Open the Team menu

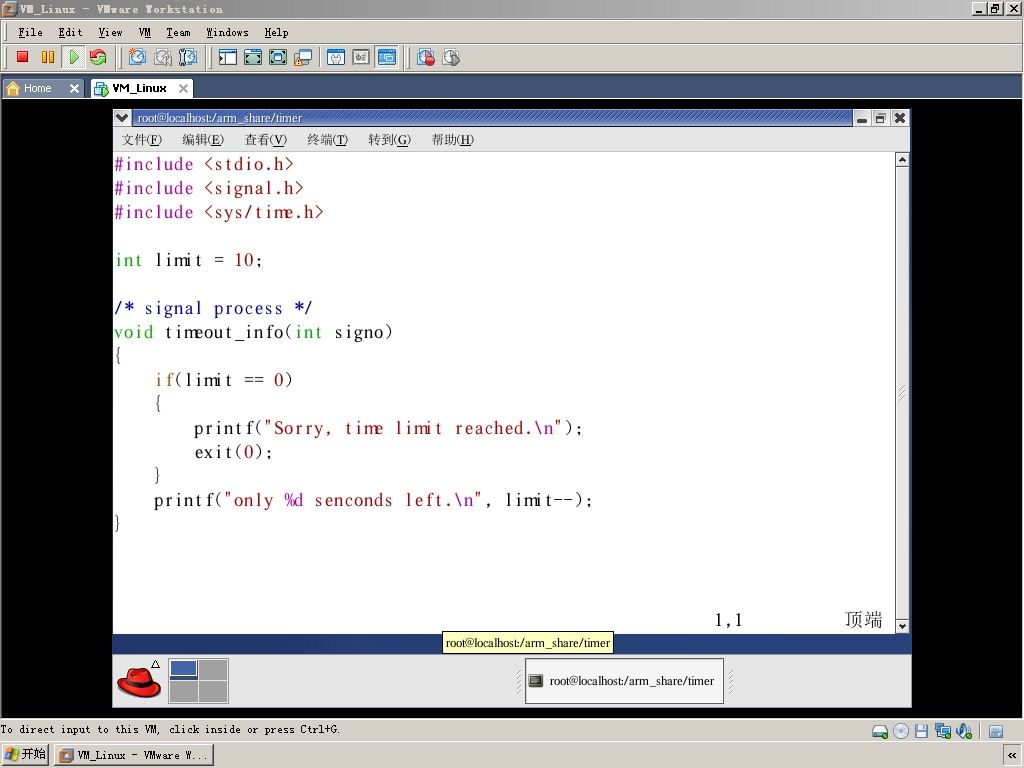[x=178, y=32]
